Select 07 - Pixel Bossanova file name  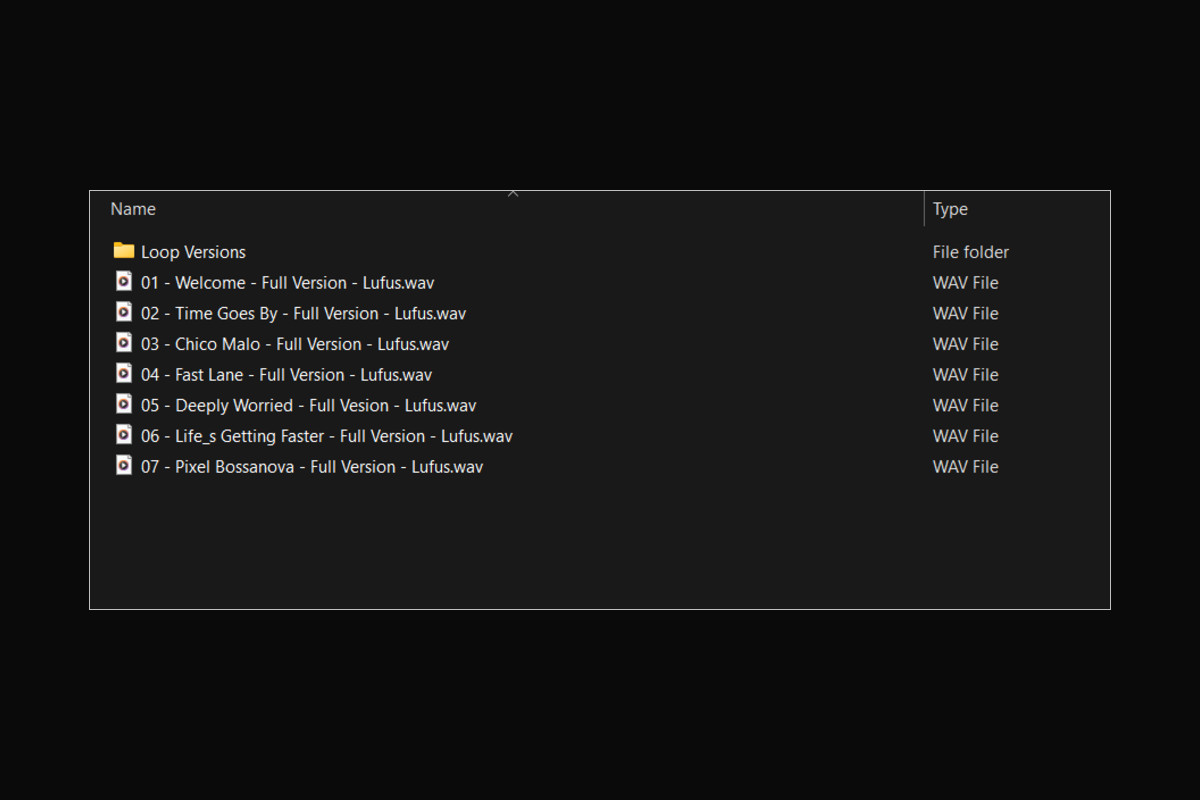(311, 467)
